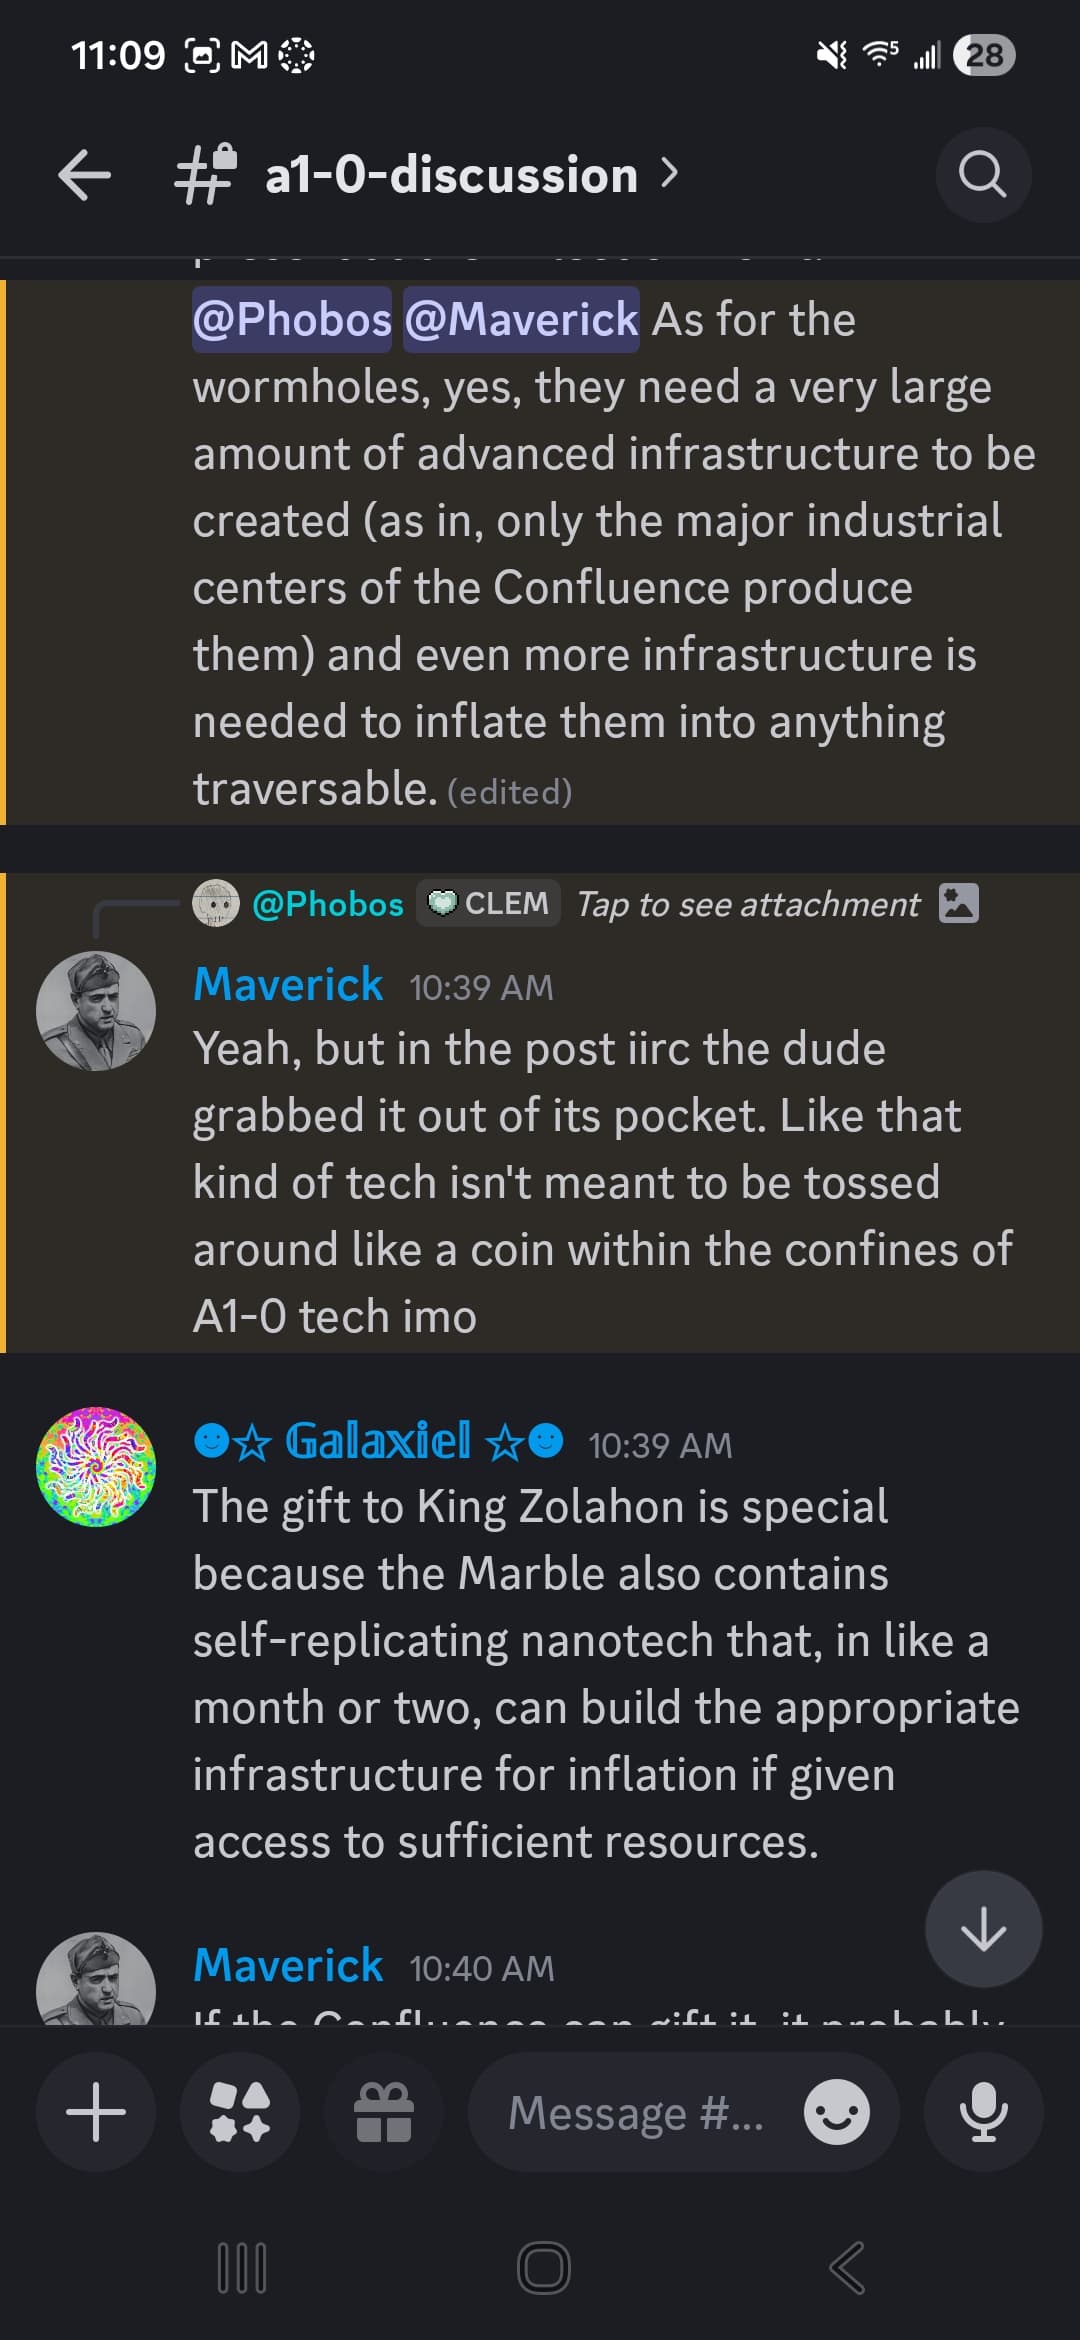Jump to latest messages arrow
The width and height of the screenshot is (1080, 2340).
983,1929
